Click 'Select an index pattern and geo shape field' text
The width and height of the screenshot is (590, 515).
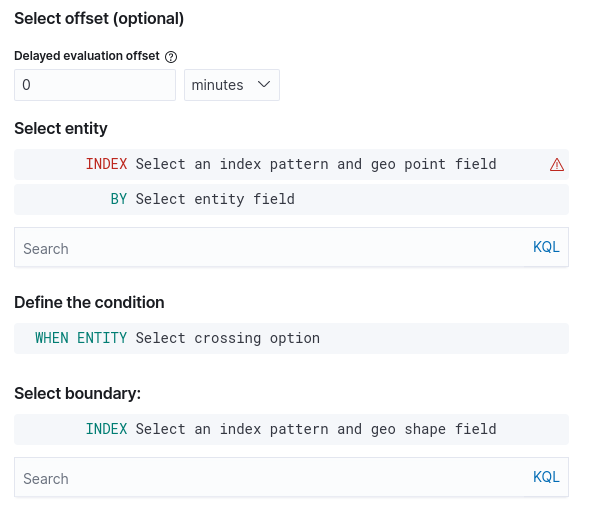(x=316, y=429)
